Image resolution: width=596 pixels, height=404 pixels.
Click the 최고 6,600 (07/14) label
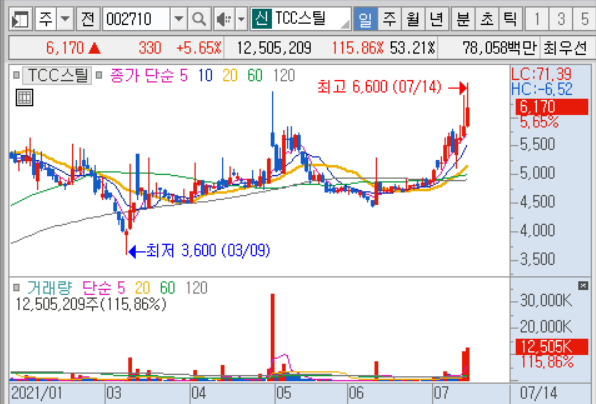coord(379,87)
